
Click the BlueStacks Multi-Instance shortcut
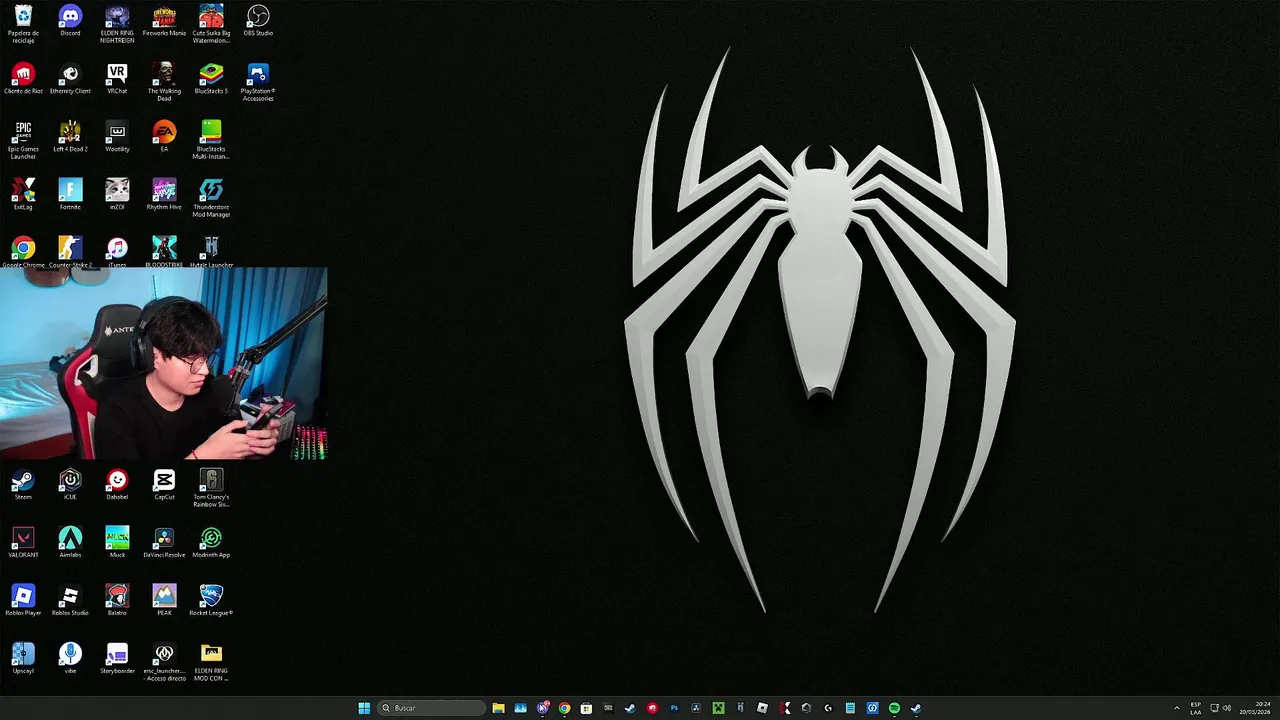point(211,139)
